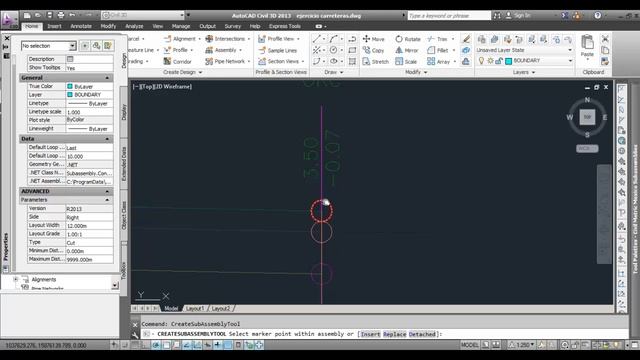Toggle layer on/off lightbulb for BOUNDARY

481,61
